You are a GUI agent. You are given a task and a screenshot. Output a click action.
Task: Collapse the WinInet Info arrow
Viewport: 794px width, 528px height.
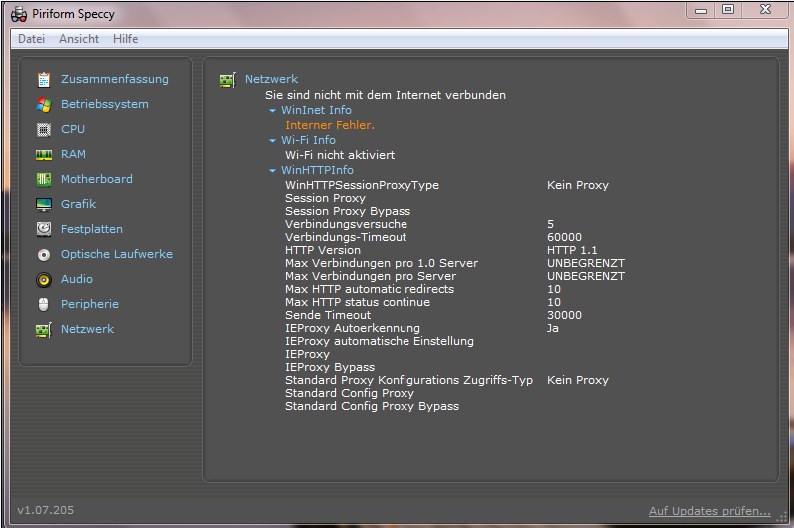click(272, 110)
